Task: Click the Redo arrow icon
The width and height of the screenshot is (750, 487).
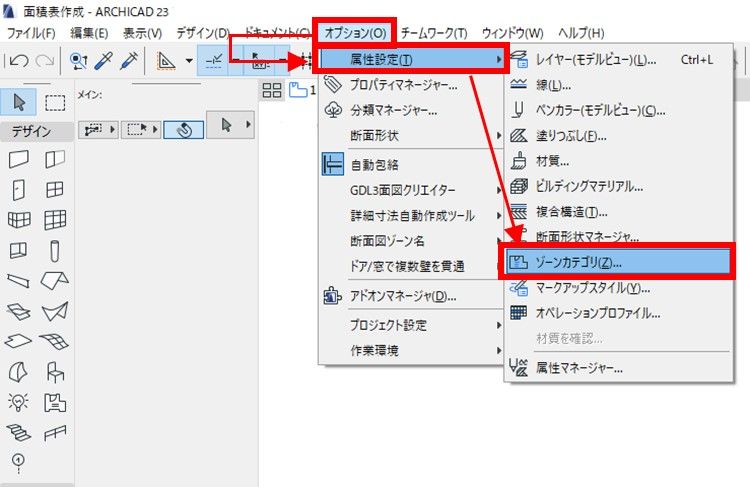Action: 45,61
